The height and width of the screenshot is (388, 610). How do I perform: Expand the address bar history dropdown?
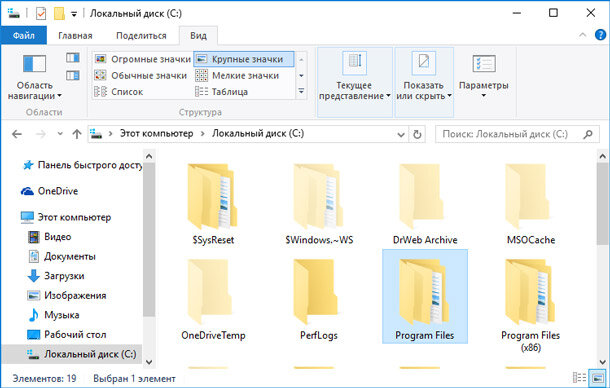401,135
